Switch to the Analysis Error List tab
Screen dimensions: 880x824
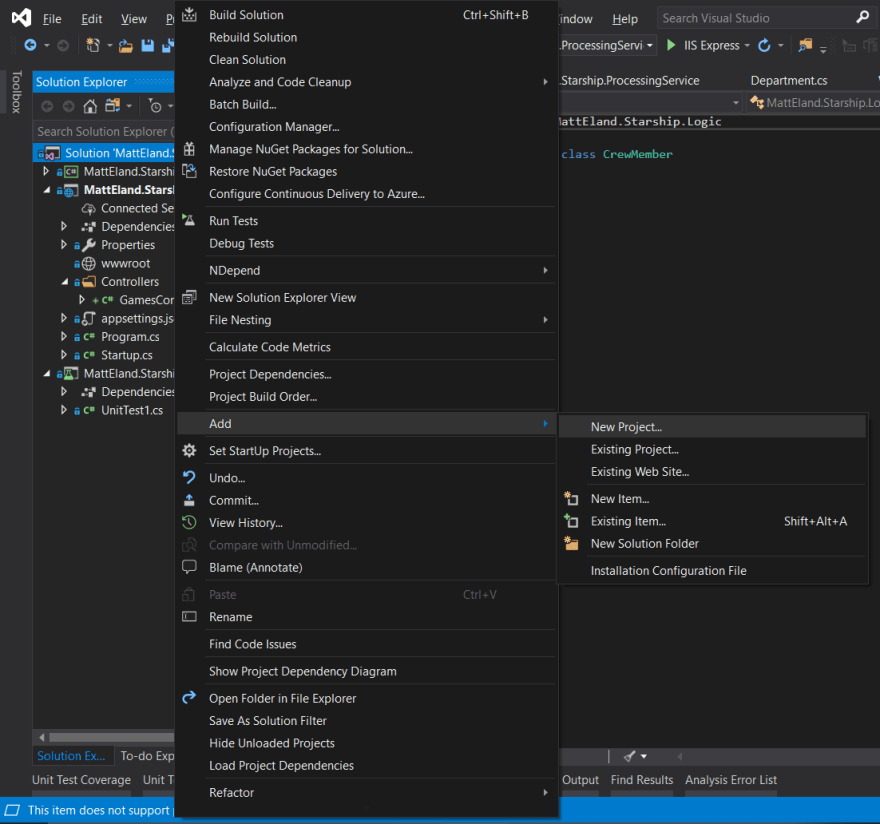click(733, 779)
